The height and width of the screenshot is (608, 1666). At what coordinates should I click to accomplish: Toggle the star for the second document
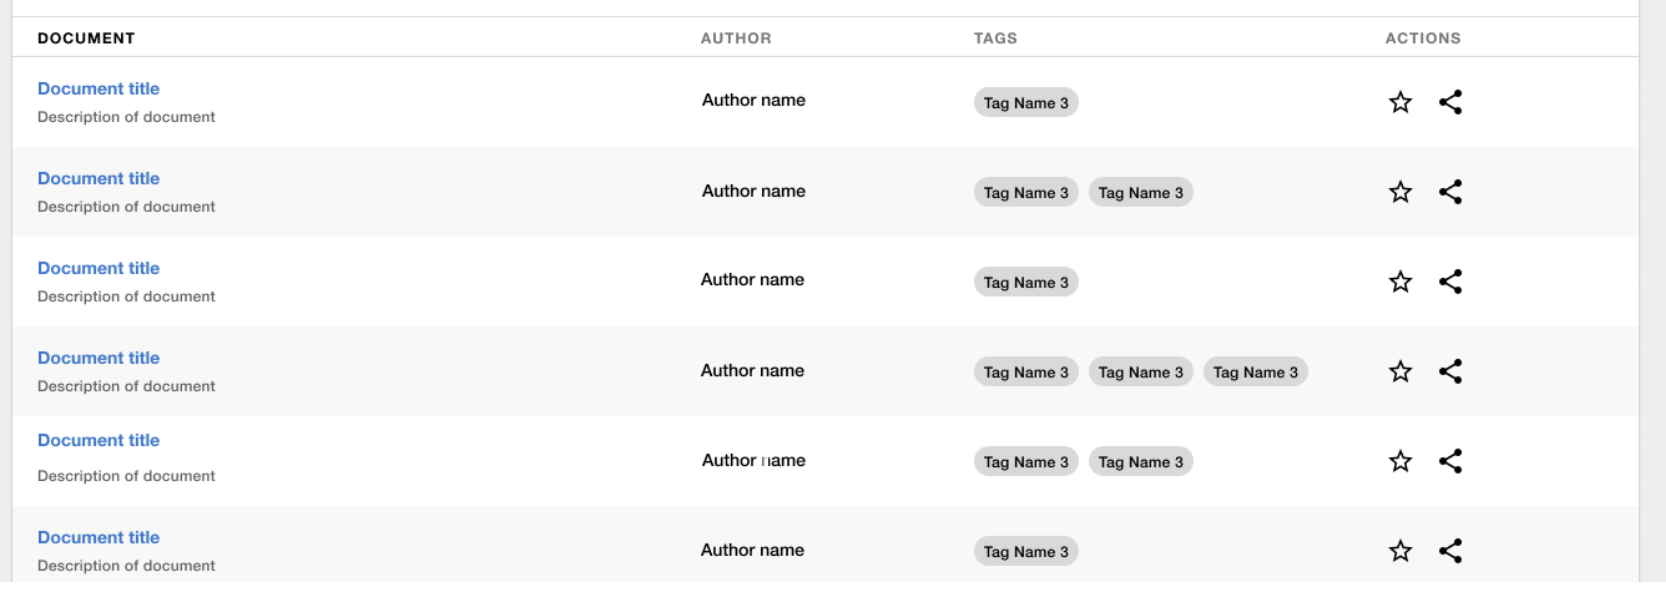[x=1400, y=191]
